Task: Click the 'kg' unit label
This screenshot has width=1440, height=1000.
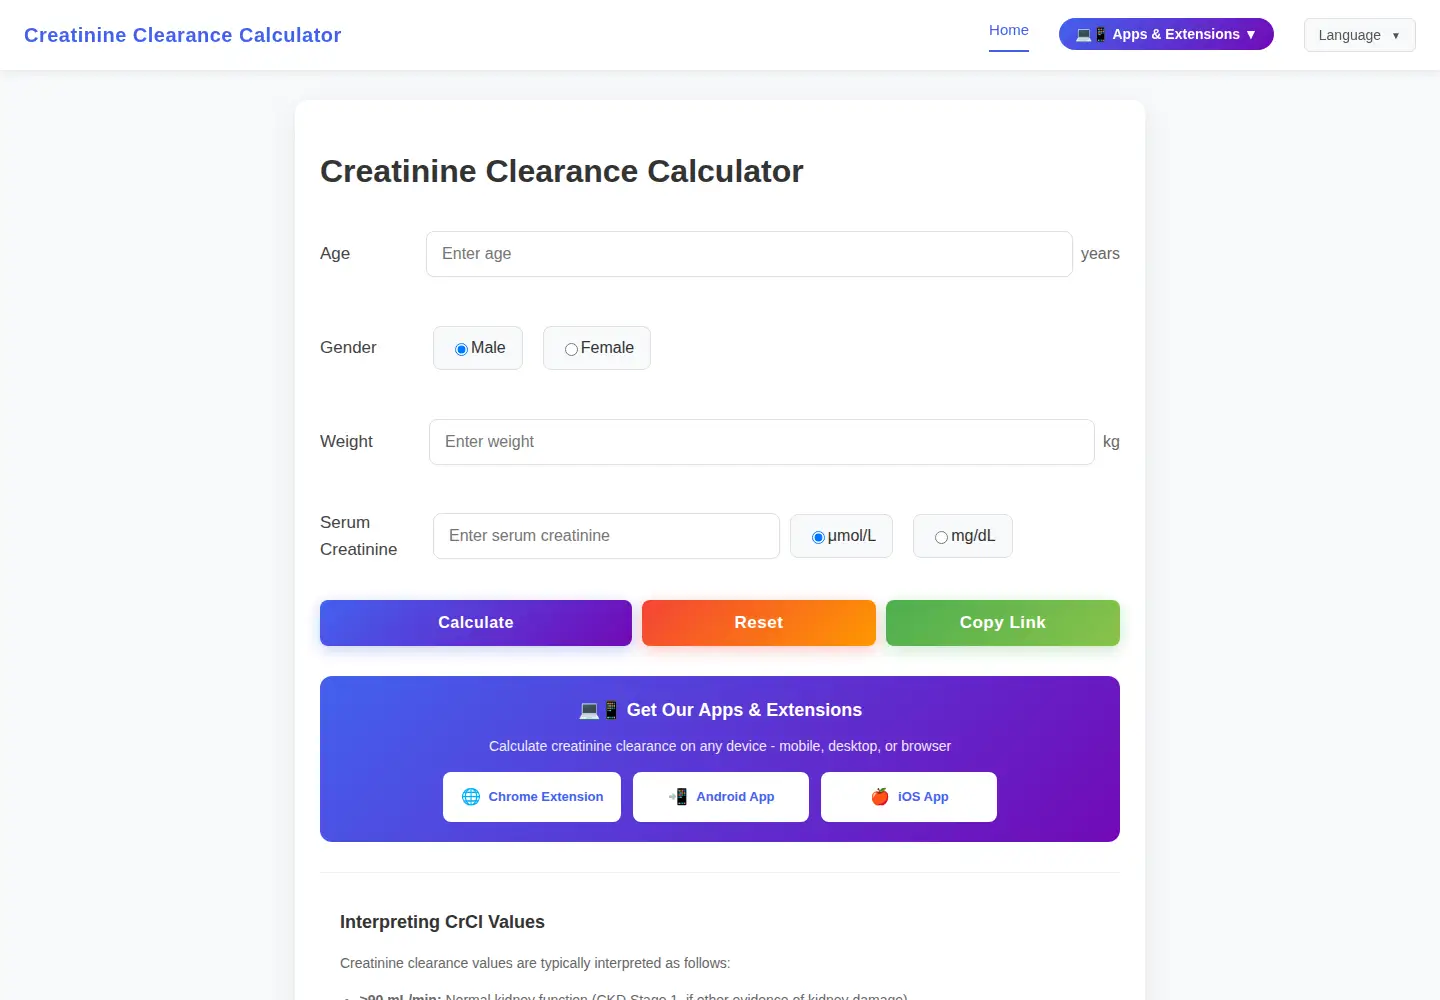Action: 1111,442
